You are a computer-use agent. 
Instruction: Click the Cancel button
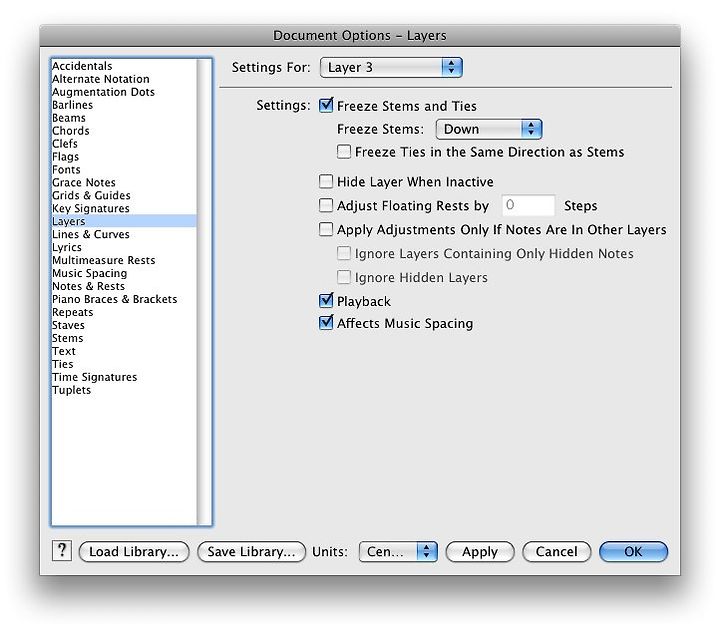(x=557, y=551)
